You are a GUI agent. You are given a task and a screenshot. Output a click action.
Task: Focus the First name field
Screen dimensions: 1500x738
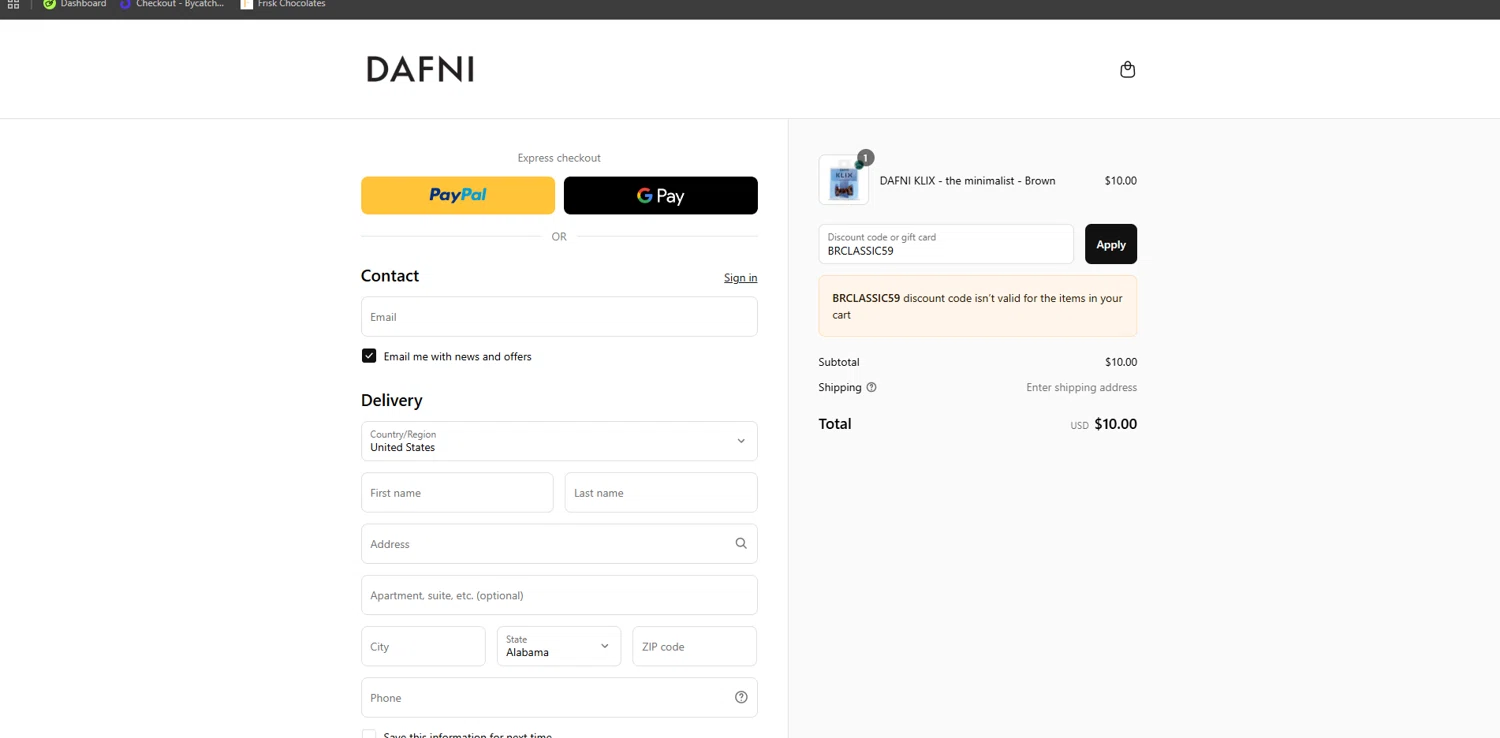[x=457, y=493]
